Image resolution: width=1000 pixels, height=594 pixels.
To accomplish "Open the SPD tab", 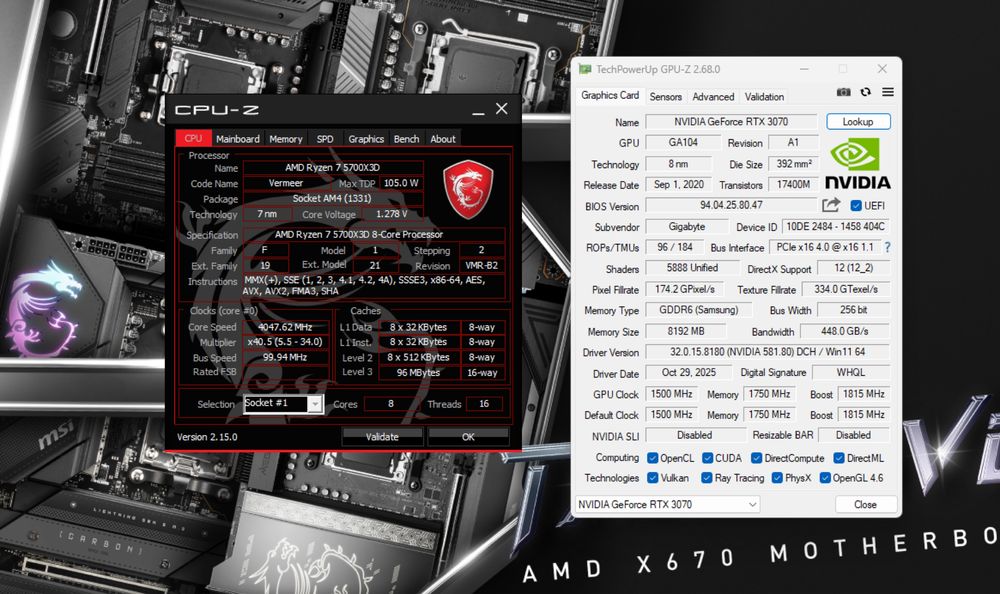I will coord(325,138).
